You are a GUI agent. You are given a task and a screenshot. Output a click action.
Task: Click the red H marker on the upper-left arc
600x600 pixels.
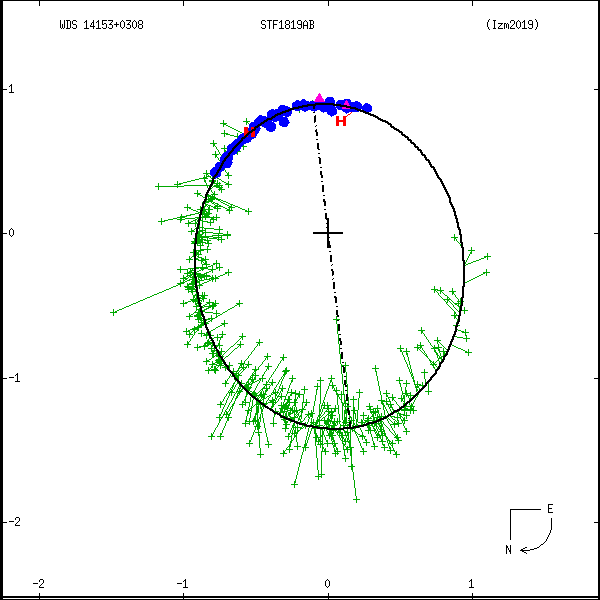tap(249, 132)
